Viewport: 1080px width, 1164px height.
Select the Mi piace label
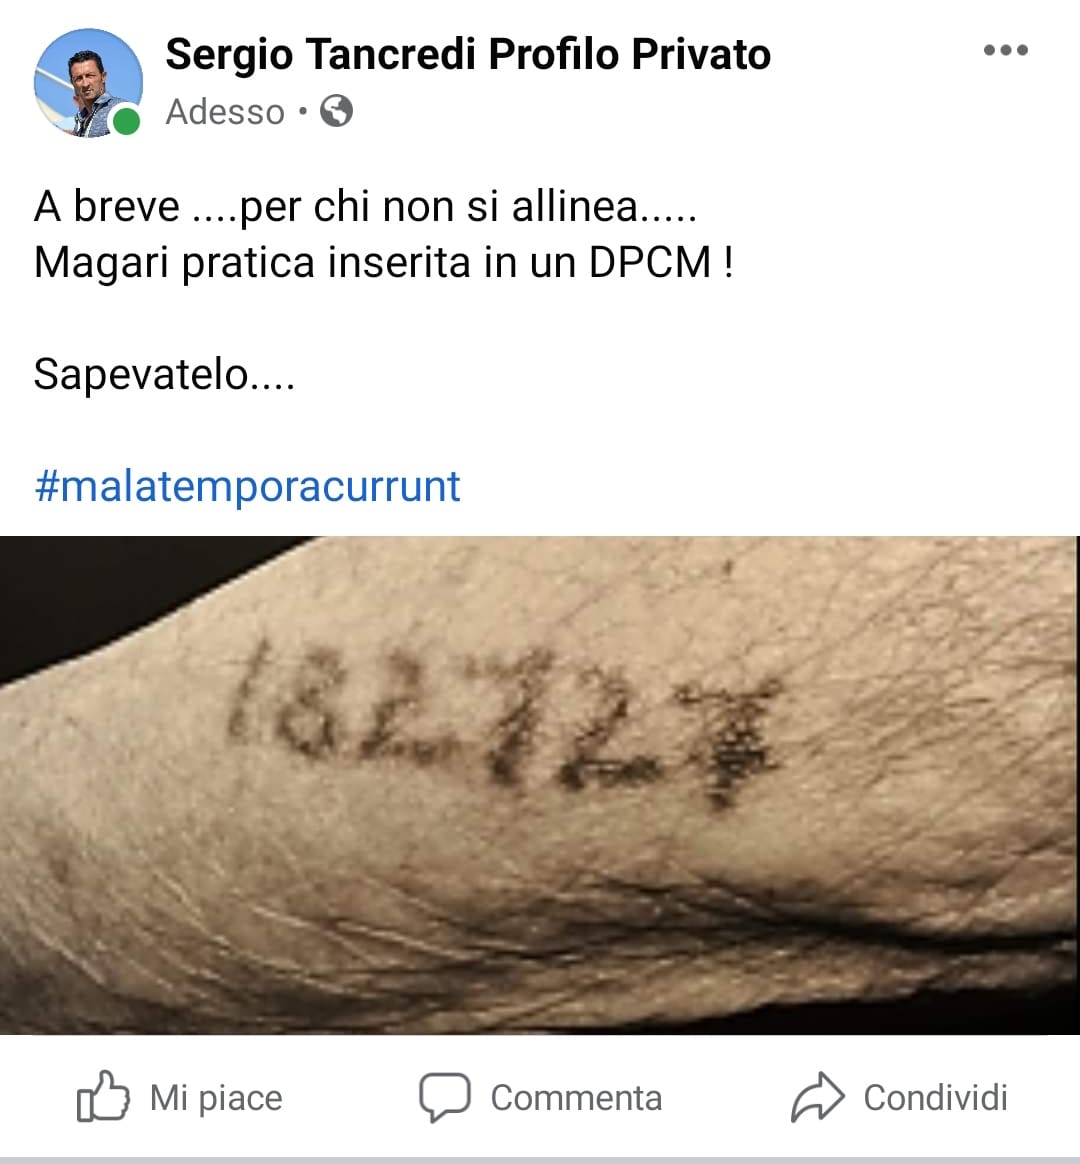point(216,1098)
